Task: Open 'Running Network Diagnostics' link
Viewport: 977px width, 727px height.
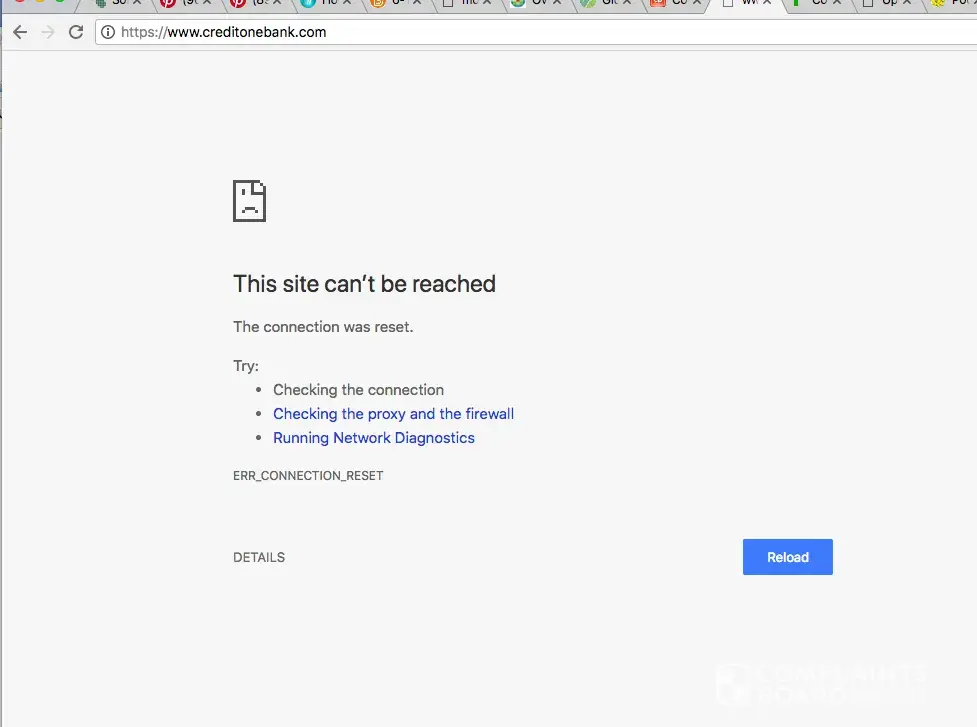Action: pos(374,438)
